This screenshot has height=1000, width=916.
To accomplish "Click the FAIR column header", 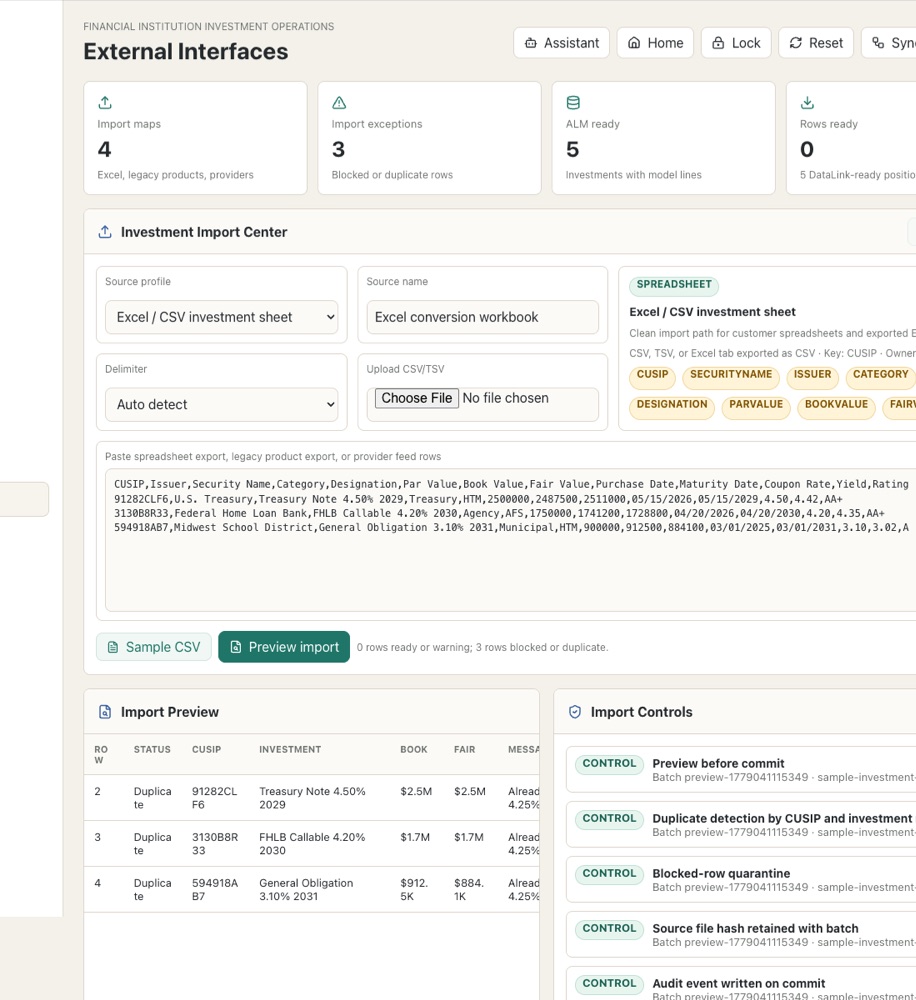I will pos(464,749).
